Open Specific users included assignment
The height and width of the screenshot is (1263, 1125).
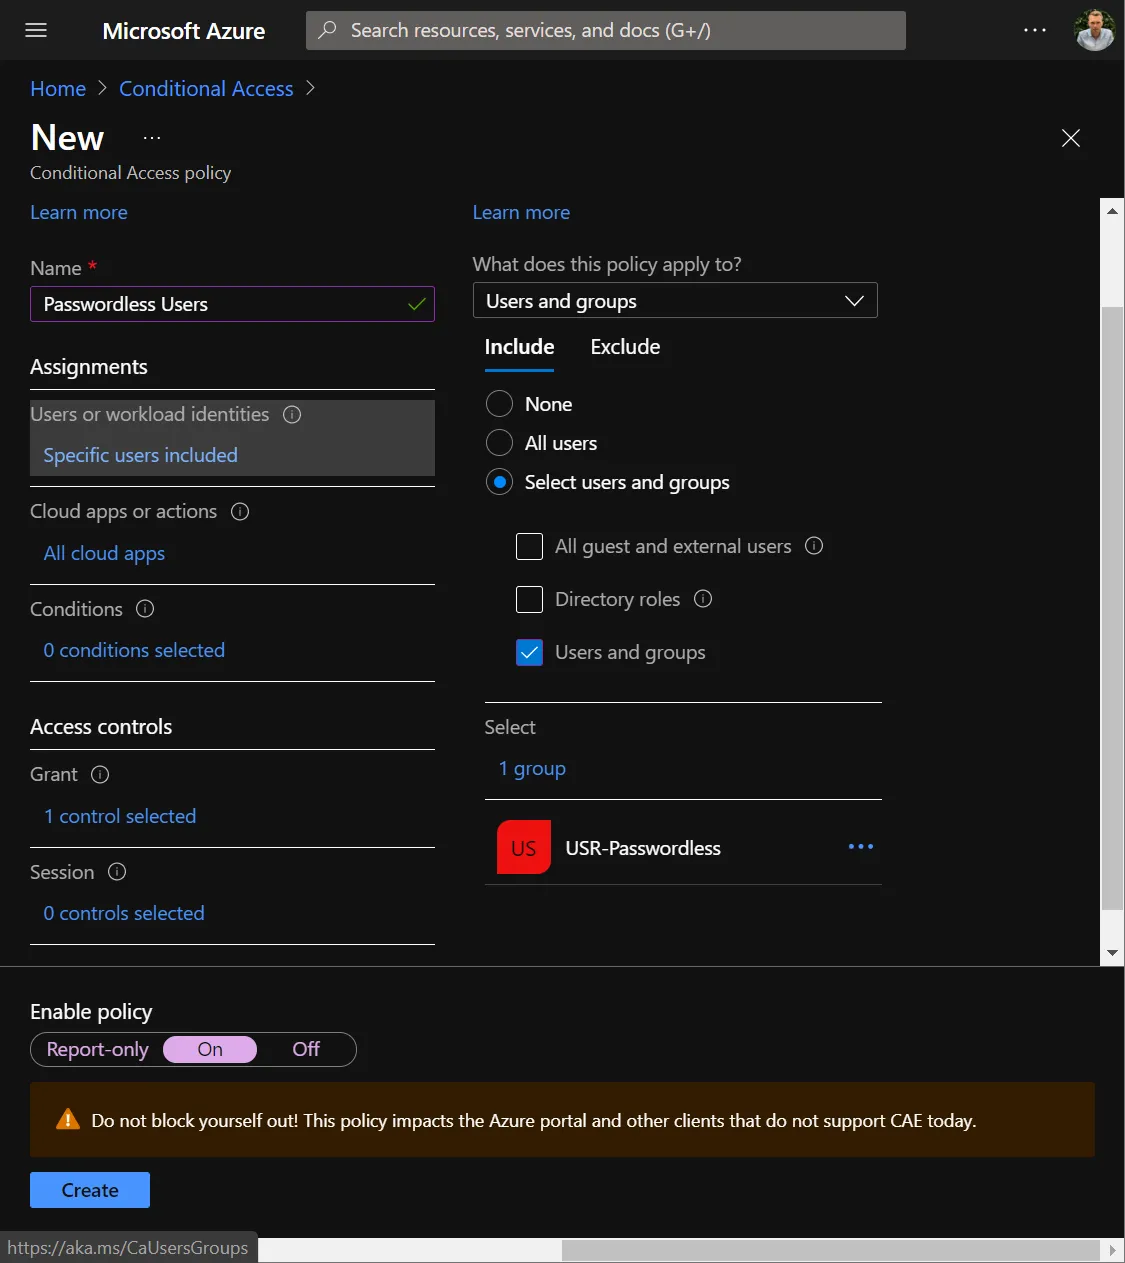pos(140,455)
